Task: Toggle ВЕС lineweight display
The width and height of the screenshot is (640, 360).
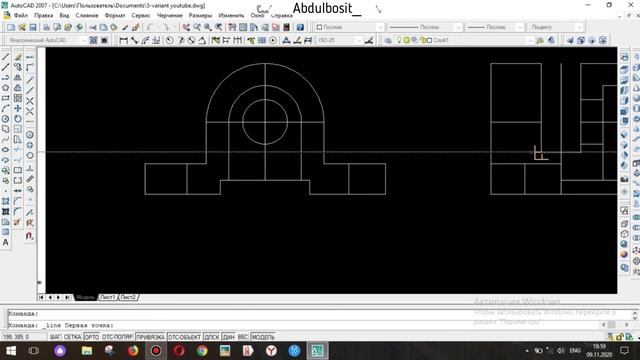Action: click(243, 337)
